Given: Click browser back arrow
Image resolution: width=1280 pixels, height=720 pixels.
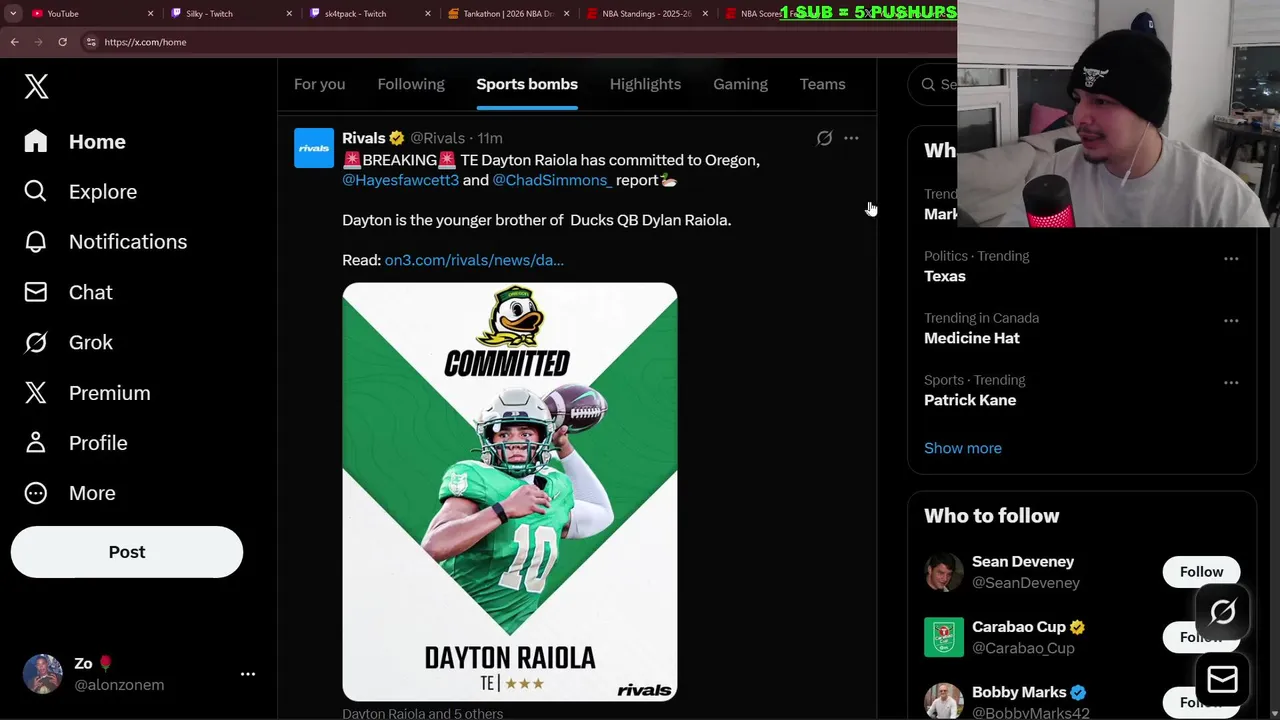Looking at the screenshot, I should click(x=14, y=42).
